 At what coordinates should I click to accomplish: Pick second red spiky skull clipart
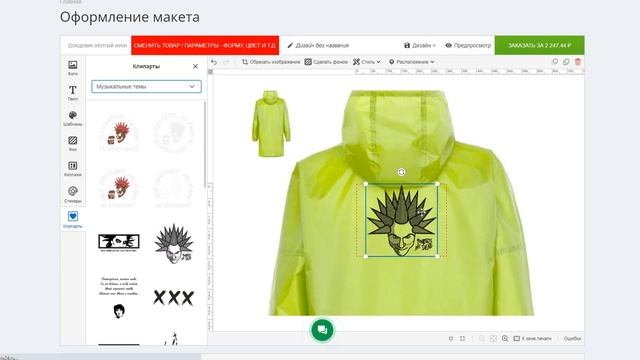pos(119,188)
